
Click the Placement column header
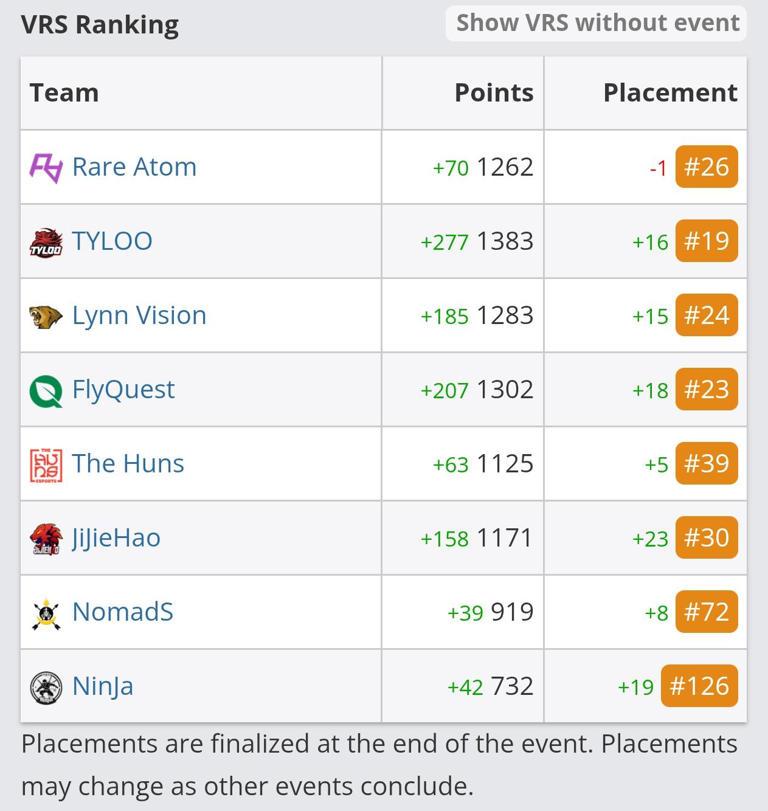pos(667,92)
